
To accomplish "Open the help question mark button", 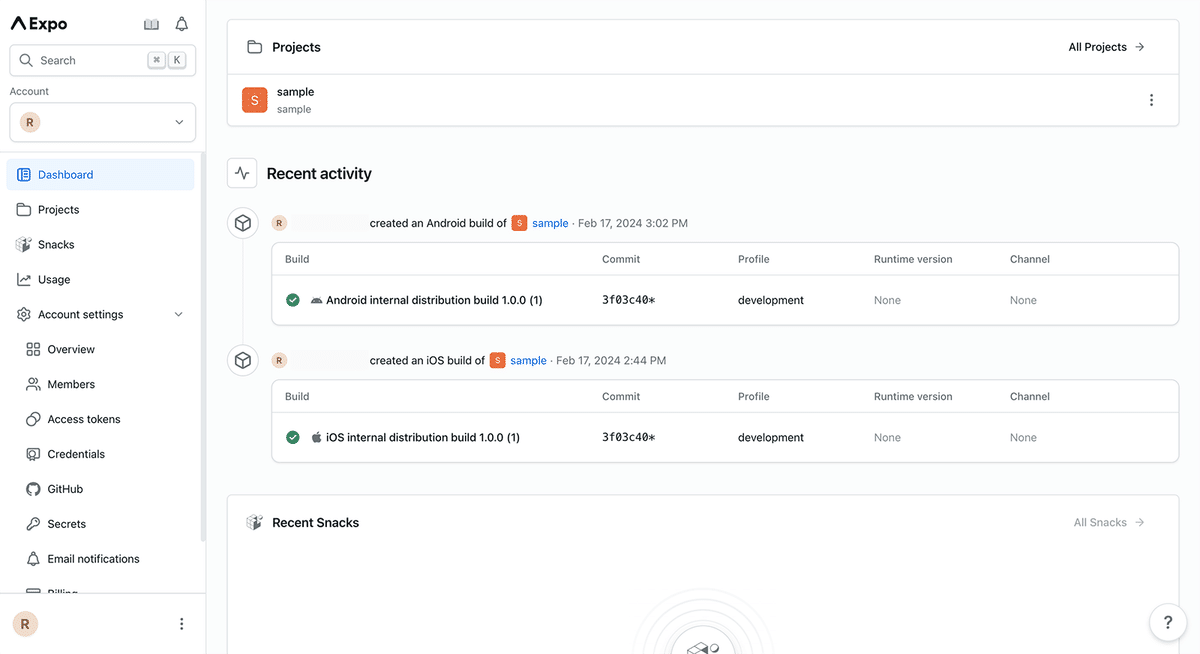I will pyautogui.click(x=1167, y=623).
